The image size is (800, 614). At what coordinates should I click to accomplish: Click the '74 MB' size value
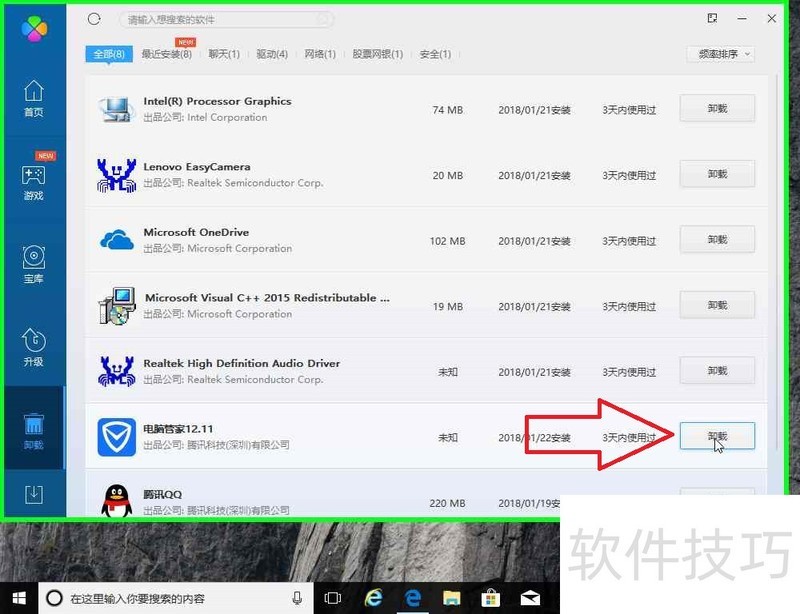(x=447, y=110)
